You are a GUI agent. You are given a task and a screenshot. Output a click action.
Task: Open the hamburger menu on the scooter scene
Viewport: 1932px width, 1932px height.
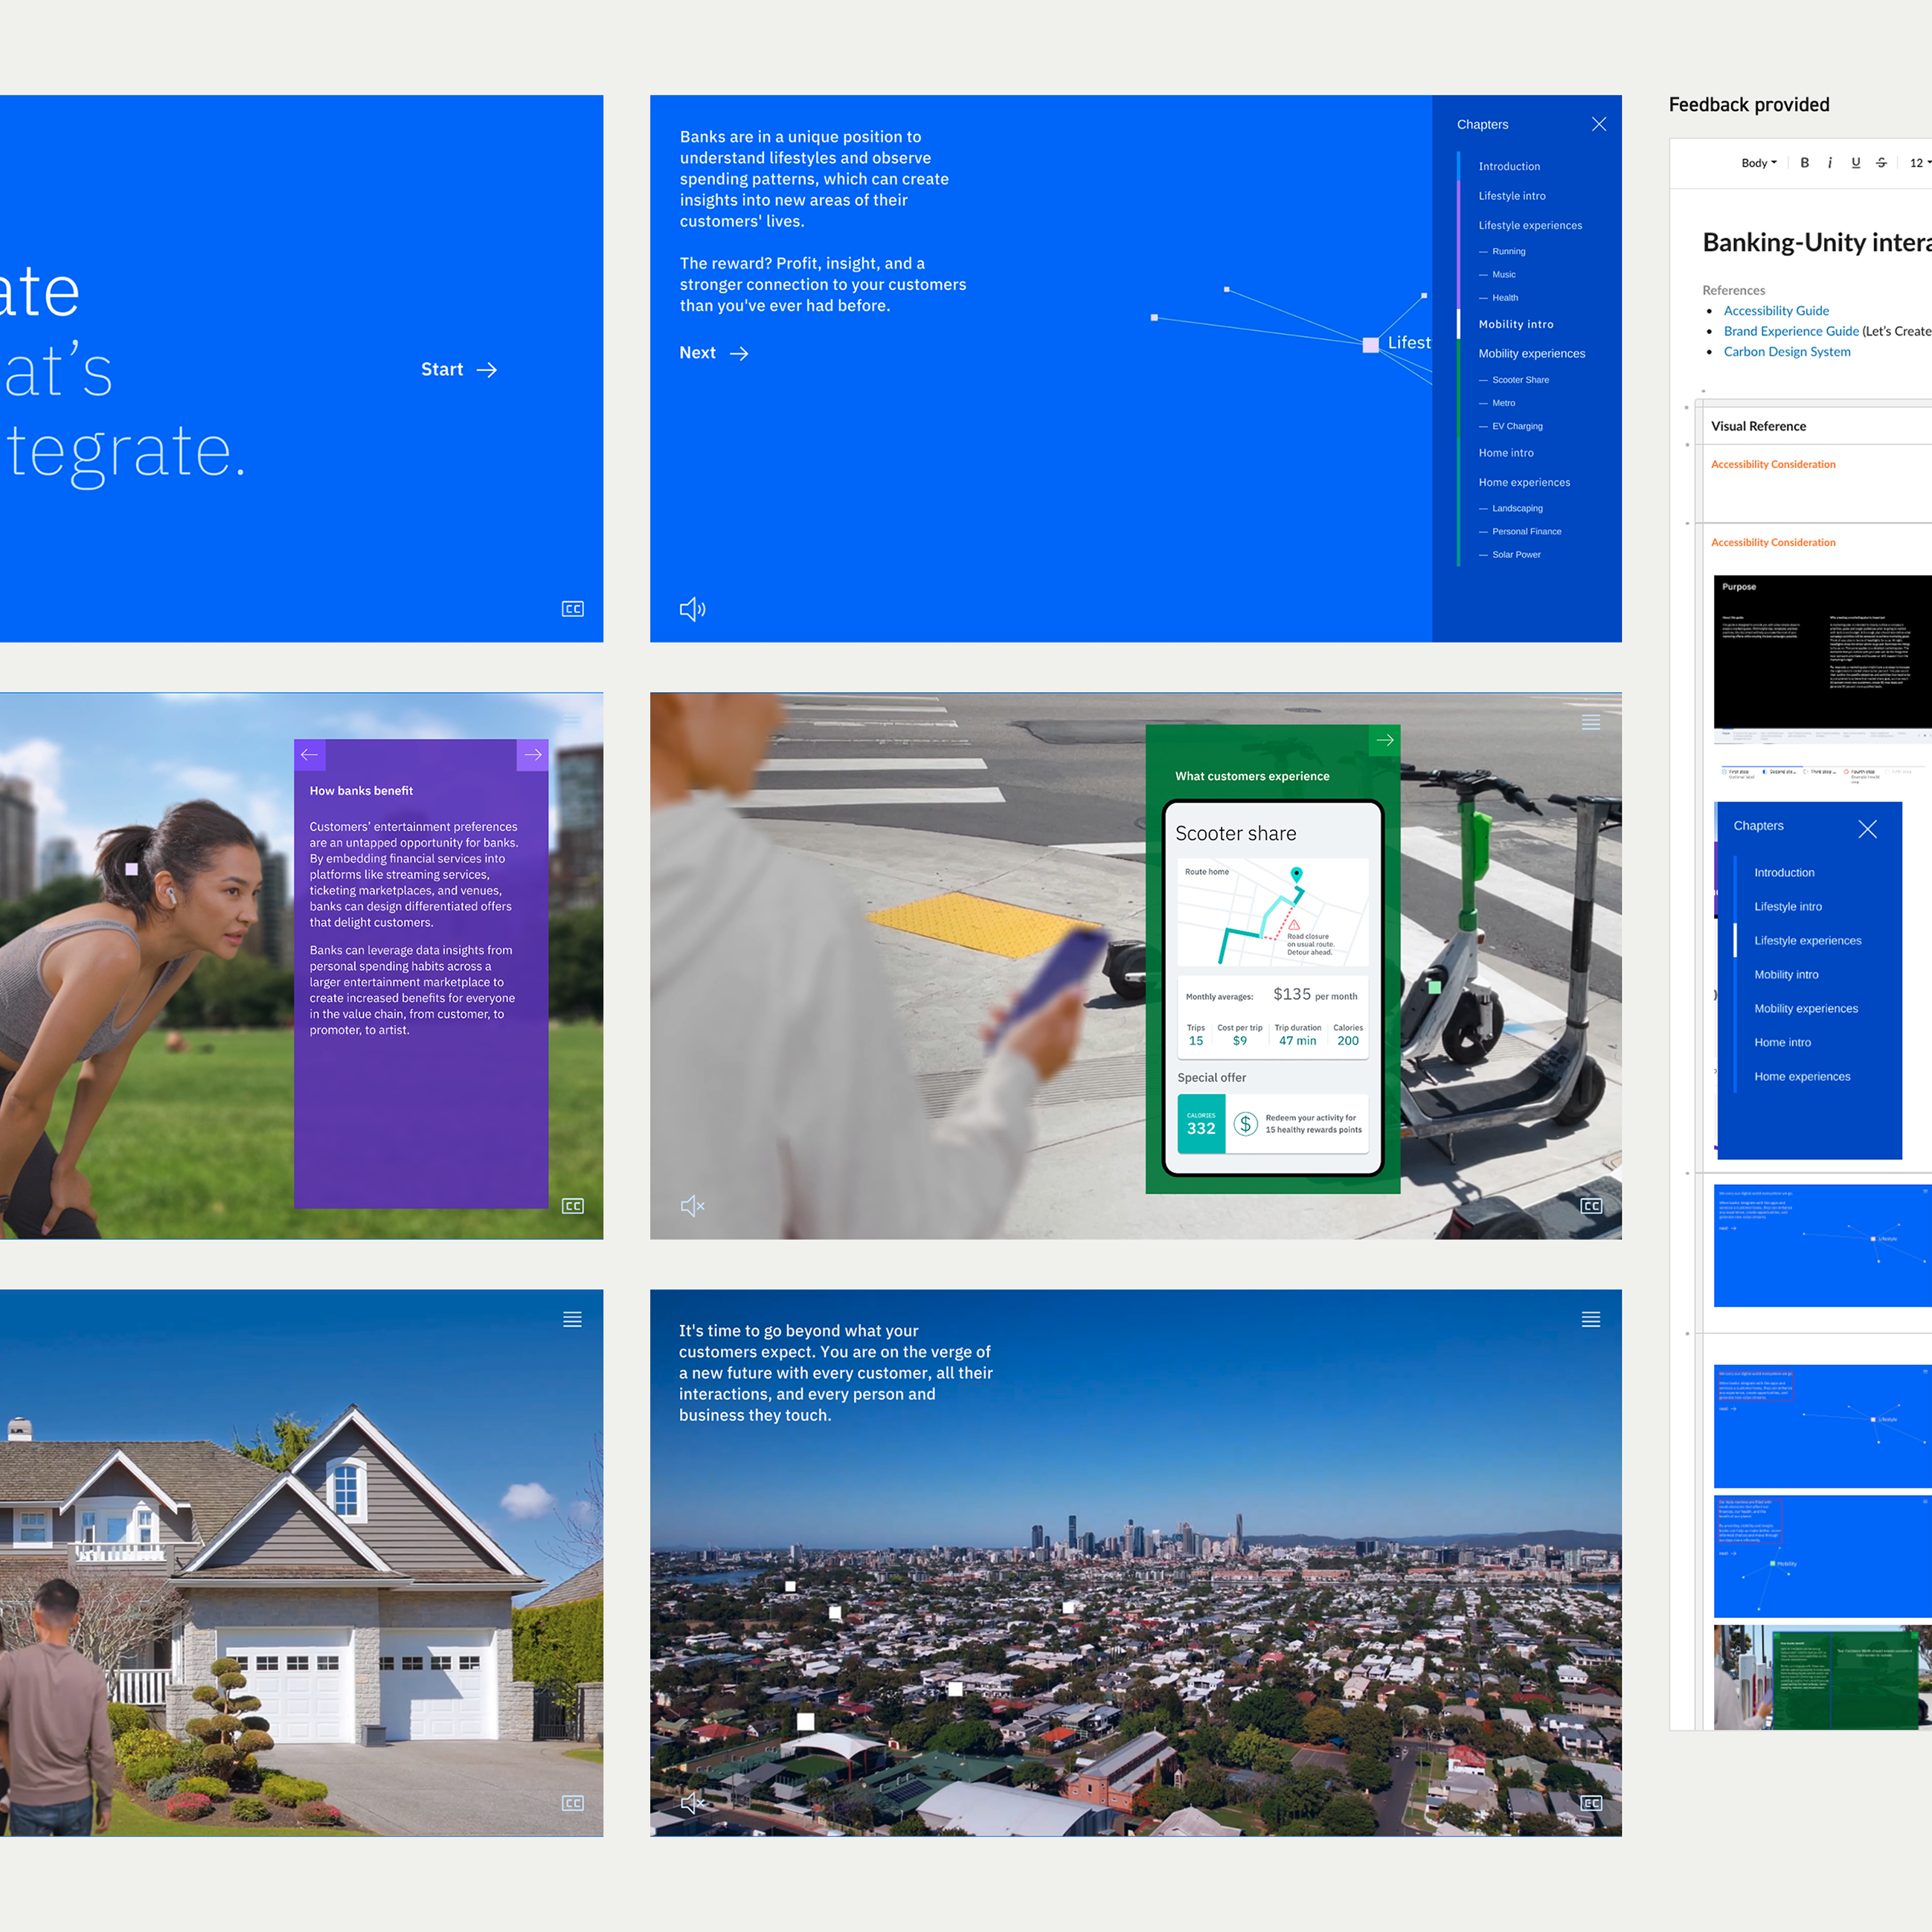coord(1591,722)
